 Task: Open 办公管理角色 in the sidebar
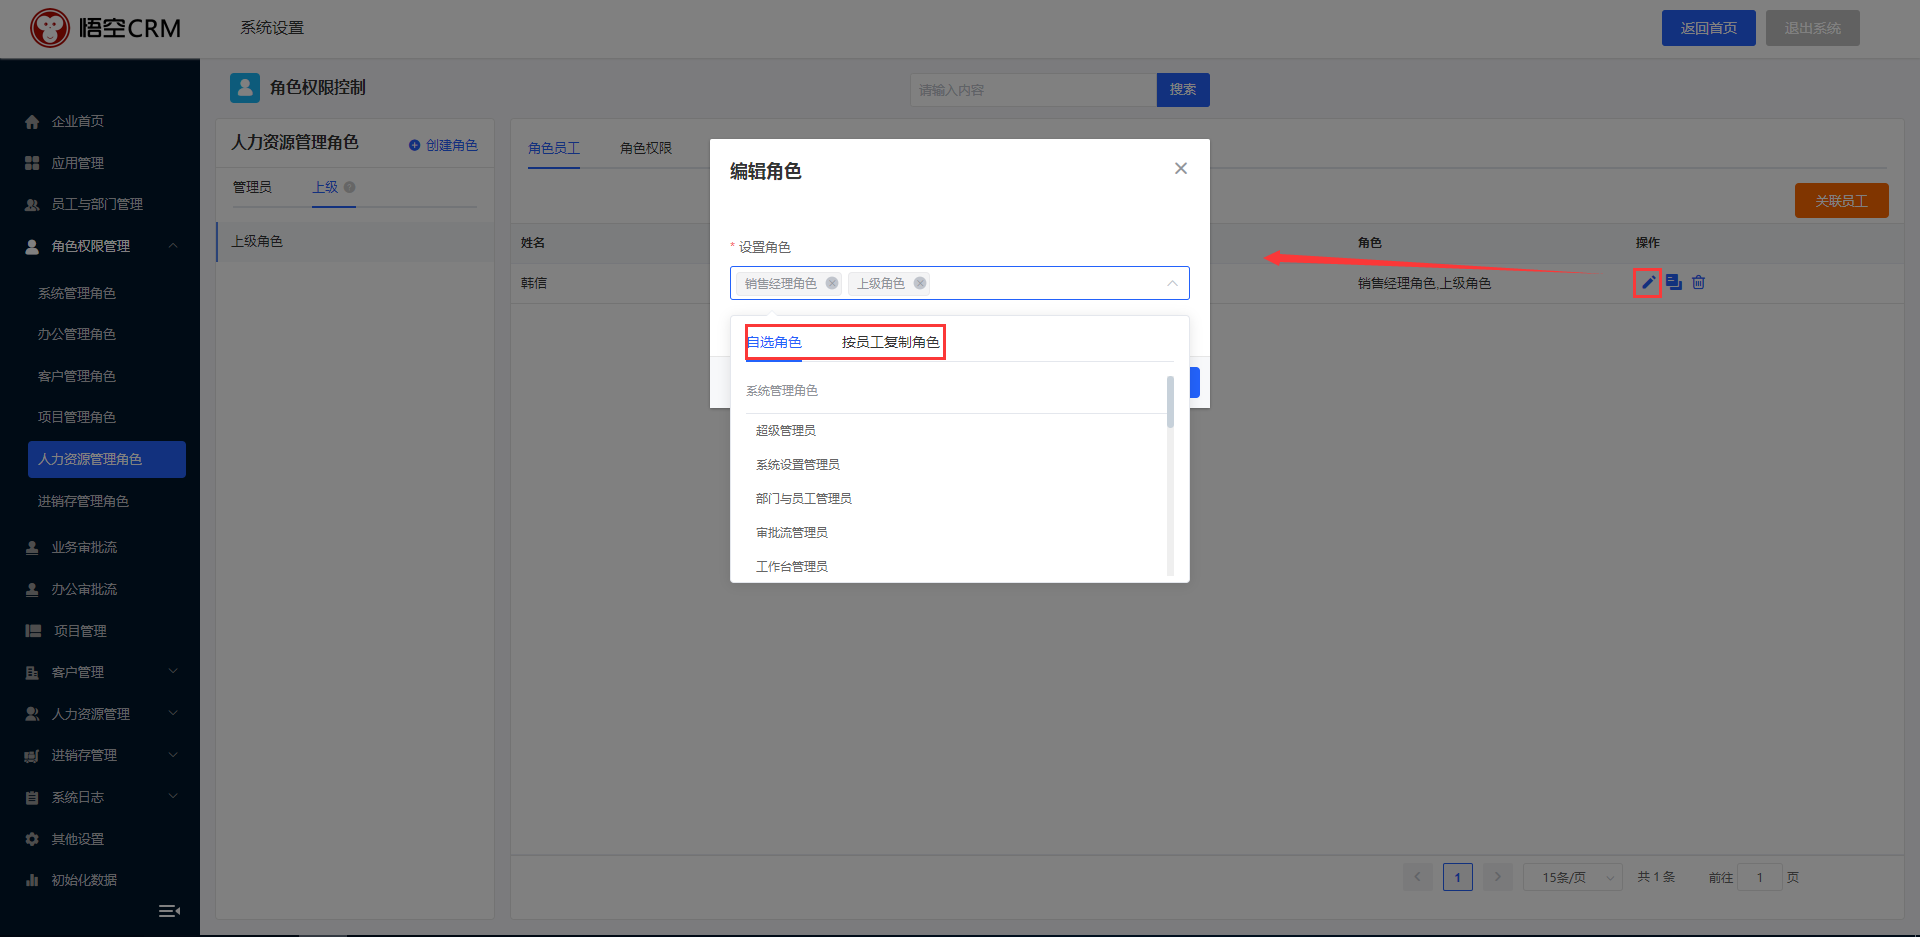point(77,334)
